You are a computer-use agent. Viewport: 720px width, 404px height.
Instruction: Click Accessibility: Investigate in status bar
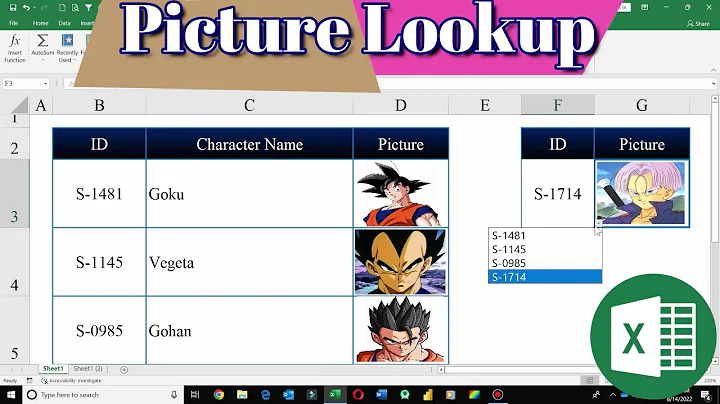pyautogui.click(x=71, y=381)
